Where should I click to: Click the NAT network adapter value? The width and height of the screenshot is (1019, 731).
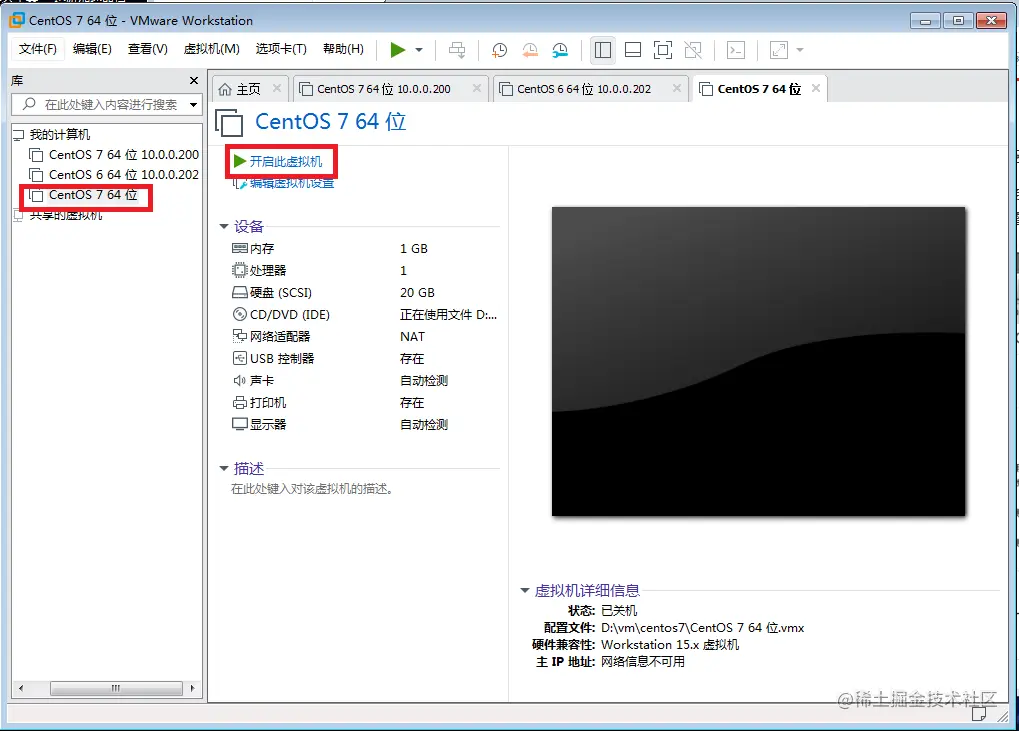412,337
